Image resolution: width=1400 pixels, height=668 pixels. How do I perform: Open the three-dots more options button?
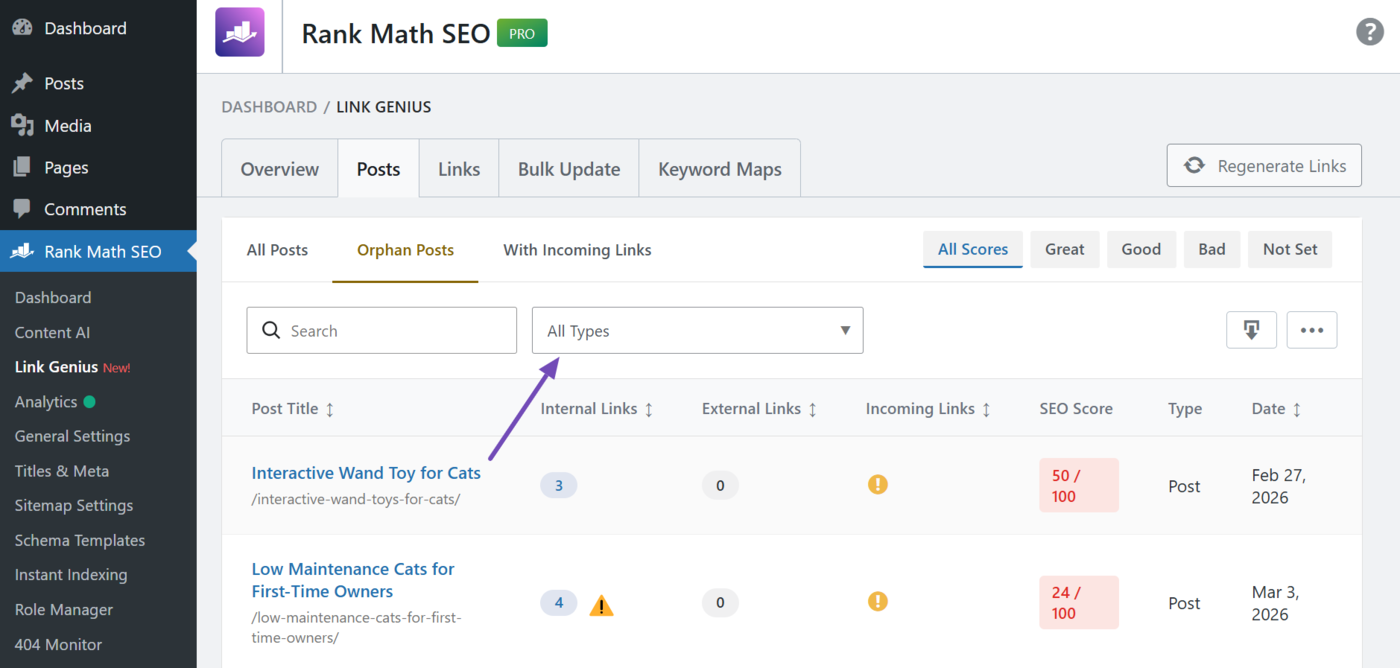click(x=1312, y=330)
